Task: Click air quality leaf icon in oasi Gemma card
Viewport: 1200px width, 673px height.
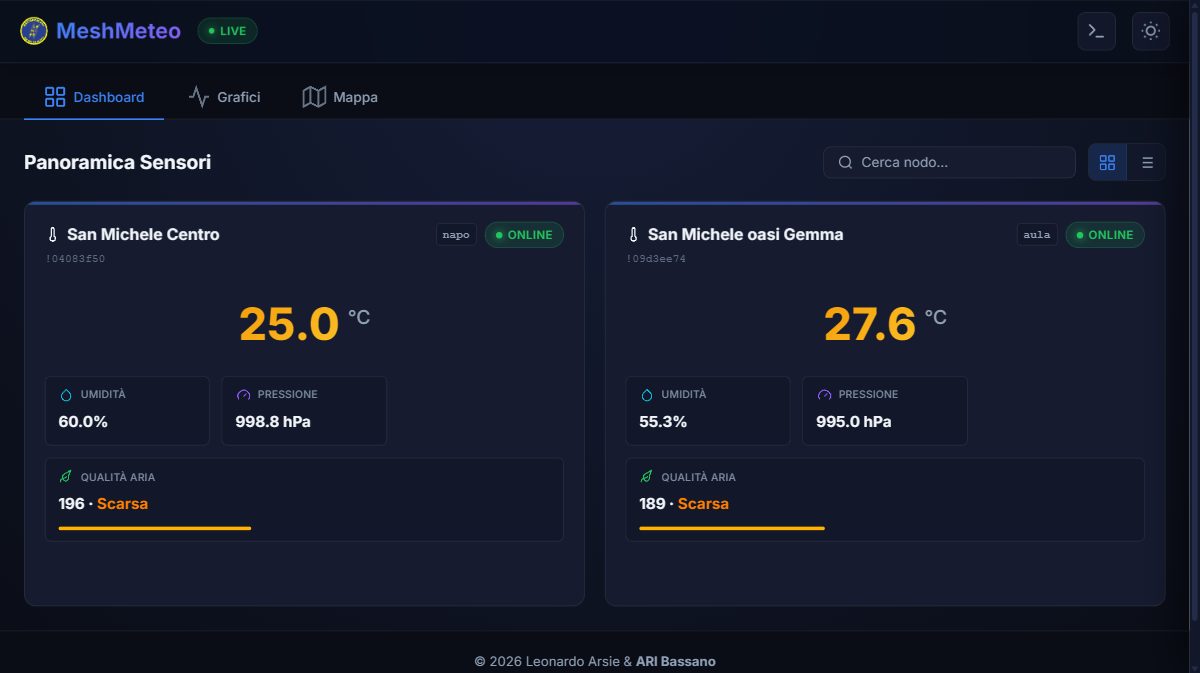Action: (646, 477)
